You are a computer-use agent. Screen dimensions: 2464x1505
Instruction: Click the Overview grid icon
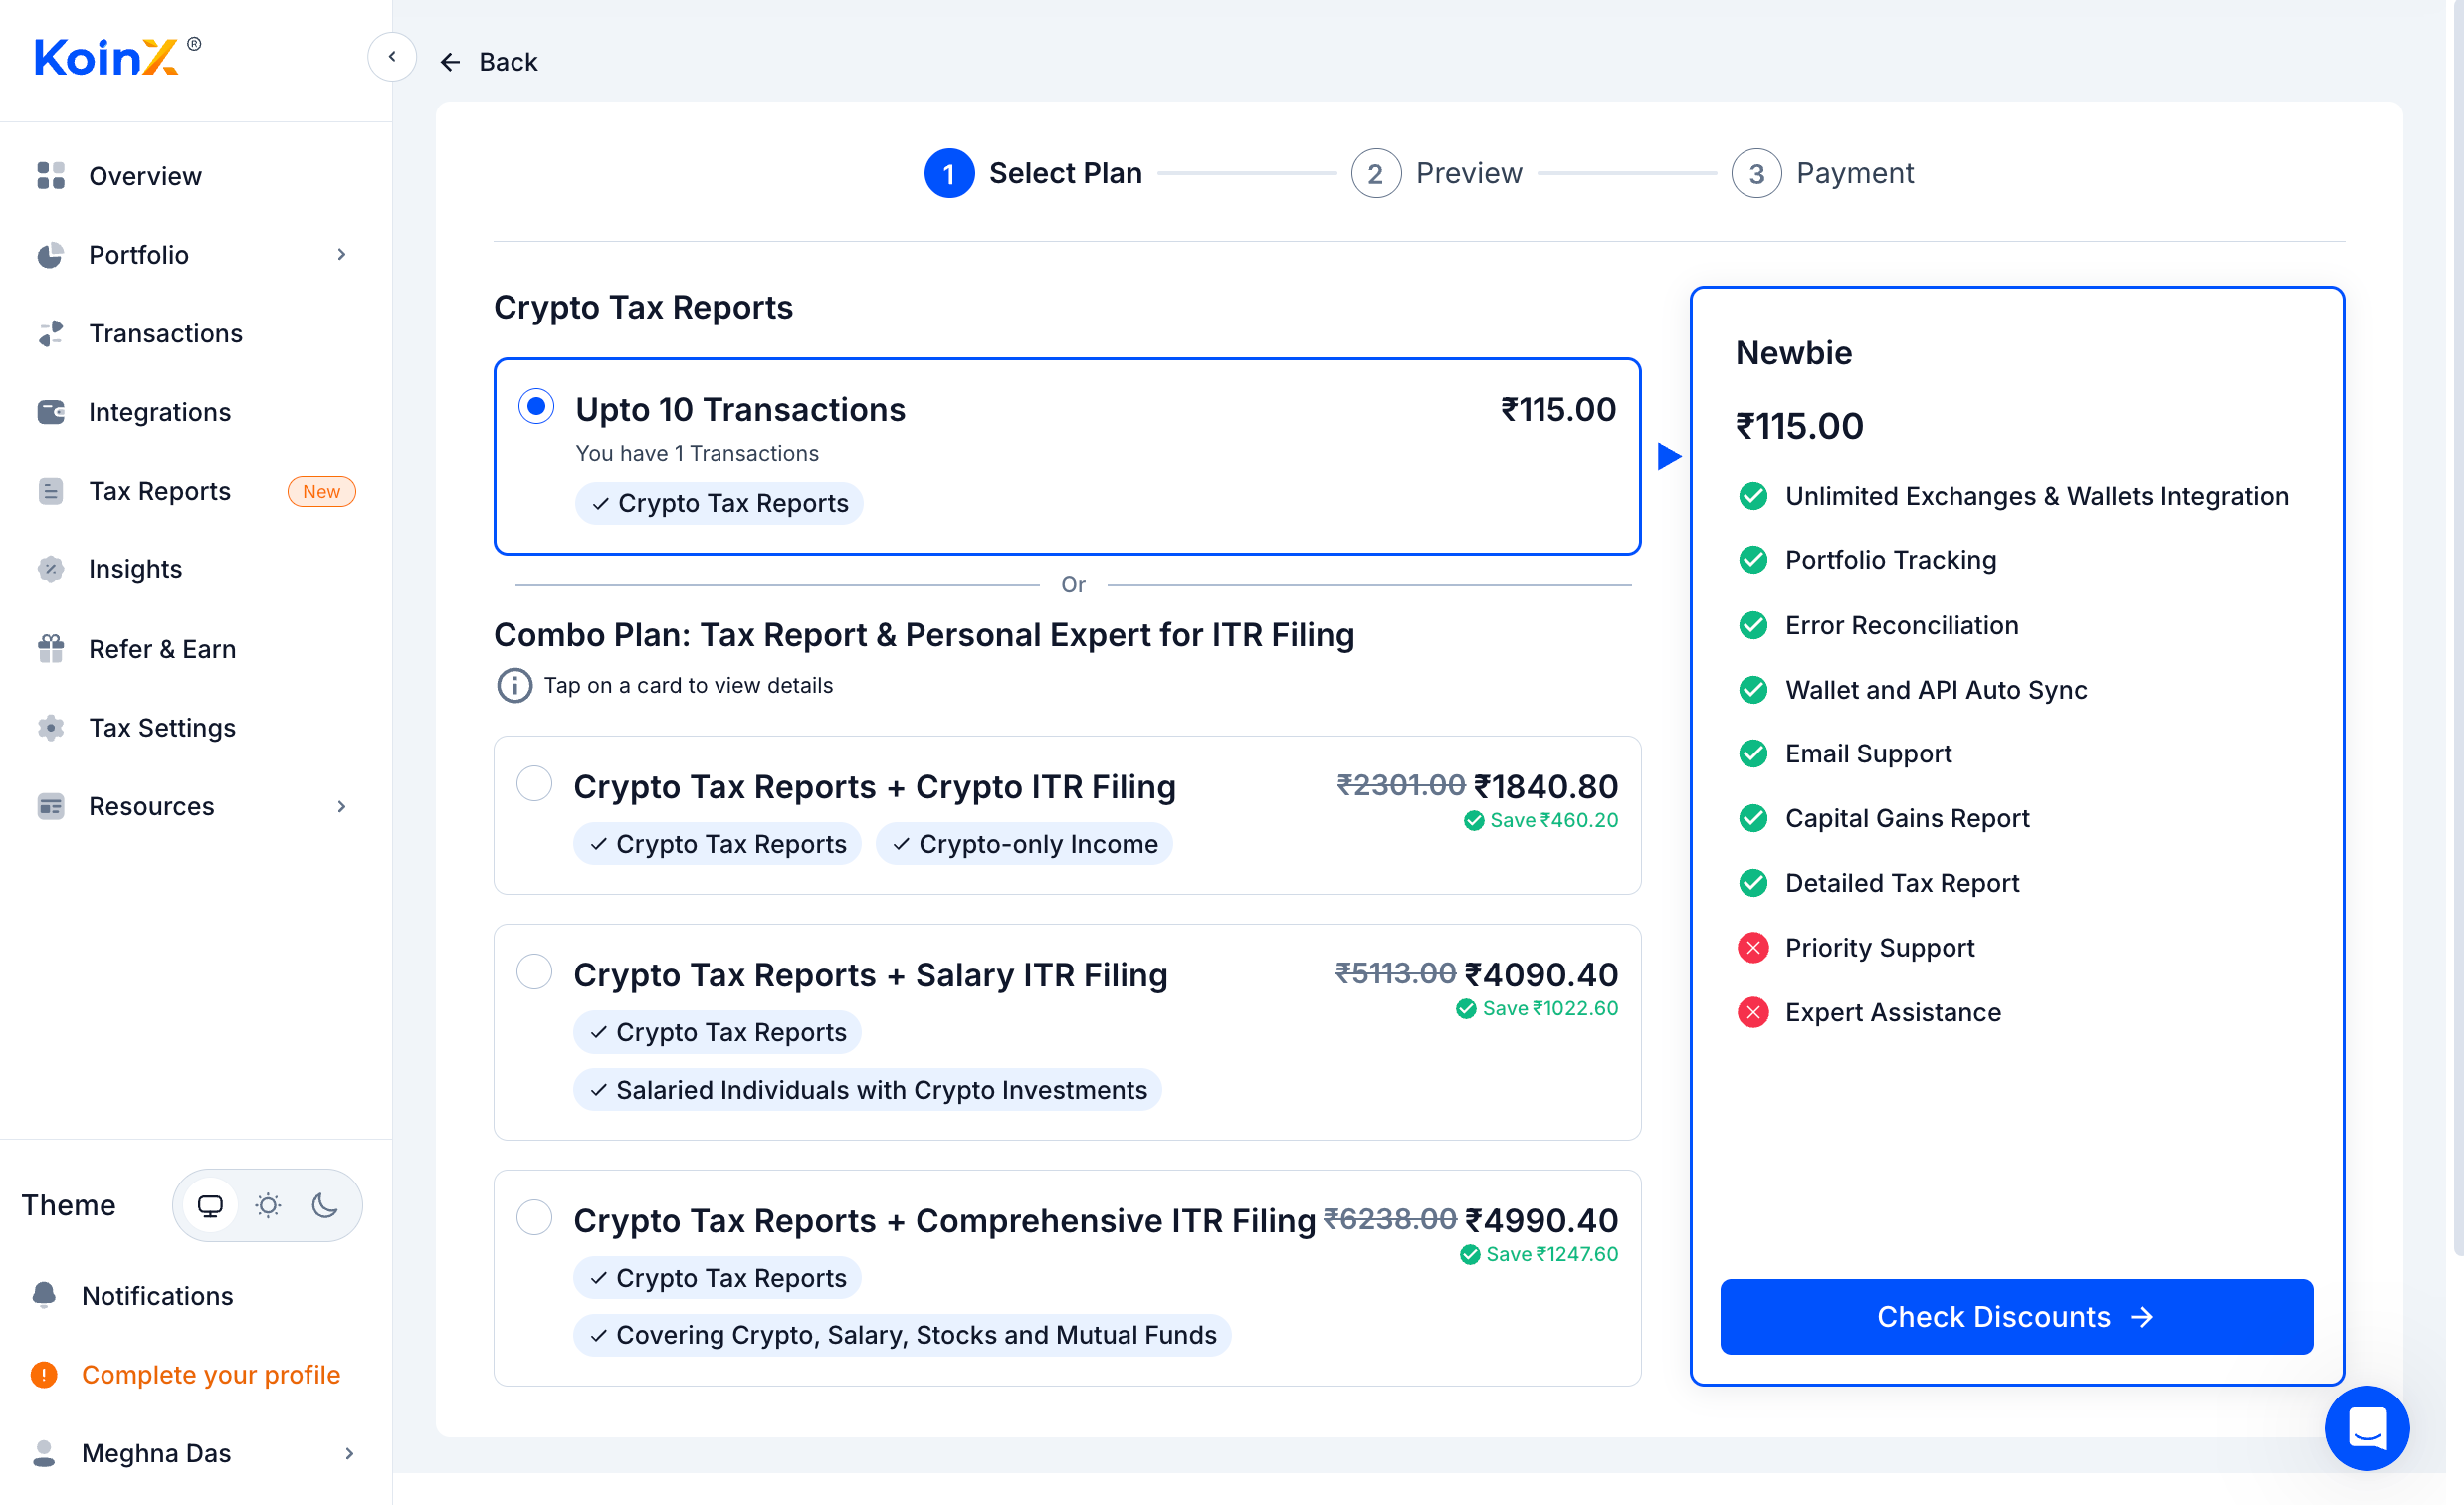tap(51, 175)
